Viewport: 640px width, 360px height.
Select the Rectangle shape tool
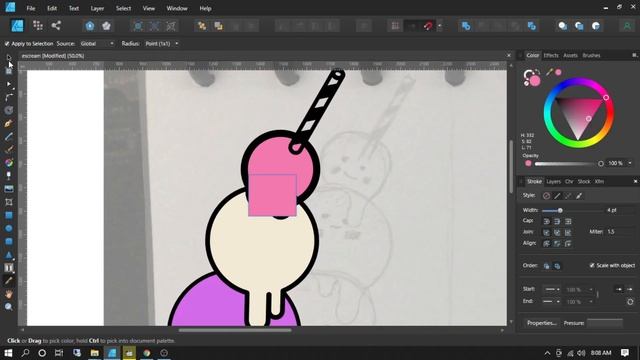[9, 215]
